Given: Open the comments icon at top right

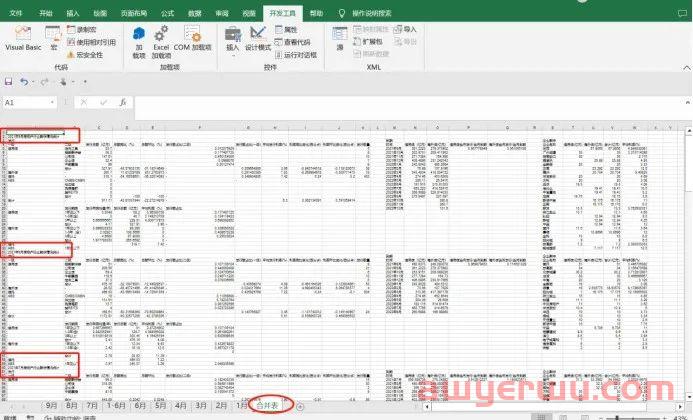Looking at the screenshot, I should coord(682,13).
